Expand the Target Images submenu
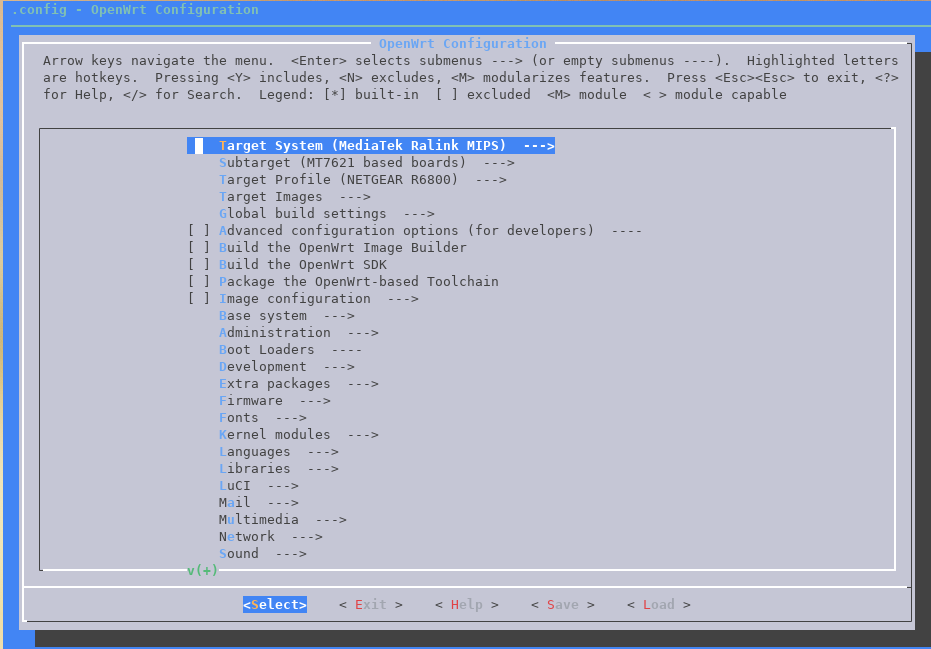 coord(294,197)
